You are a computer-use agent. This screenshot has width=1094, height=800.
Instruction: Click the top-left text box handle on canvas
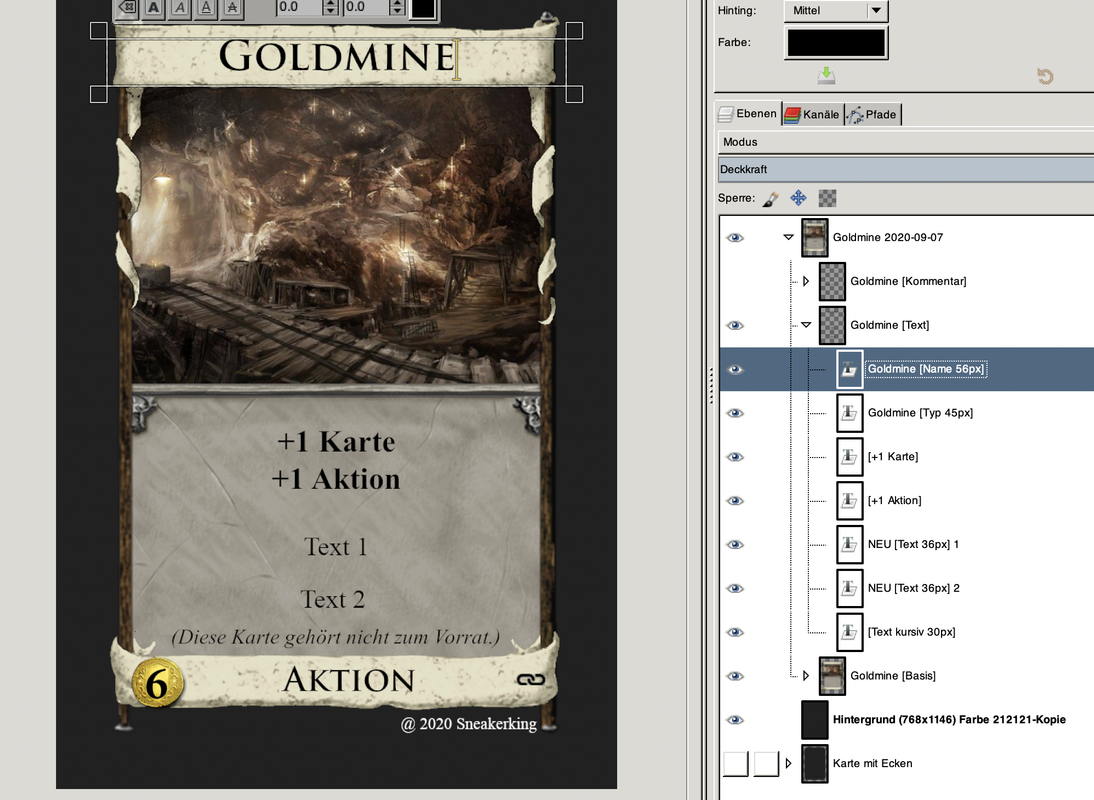(98, 31)
